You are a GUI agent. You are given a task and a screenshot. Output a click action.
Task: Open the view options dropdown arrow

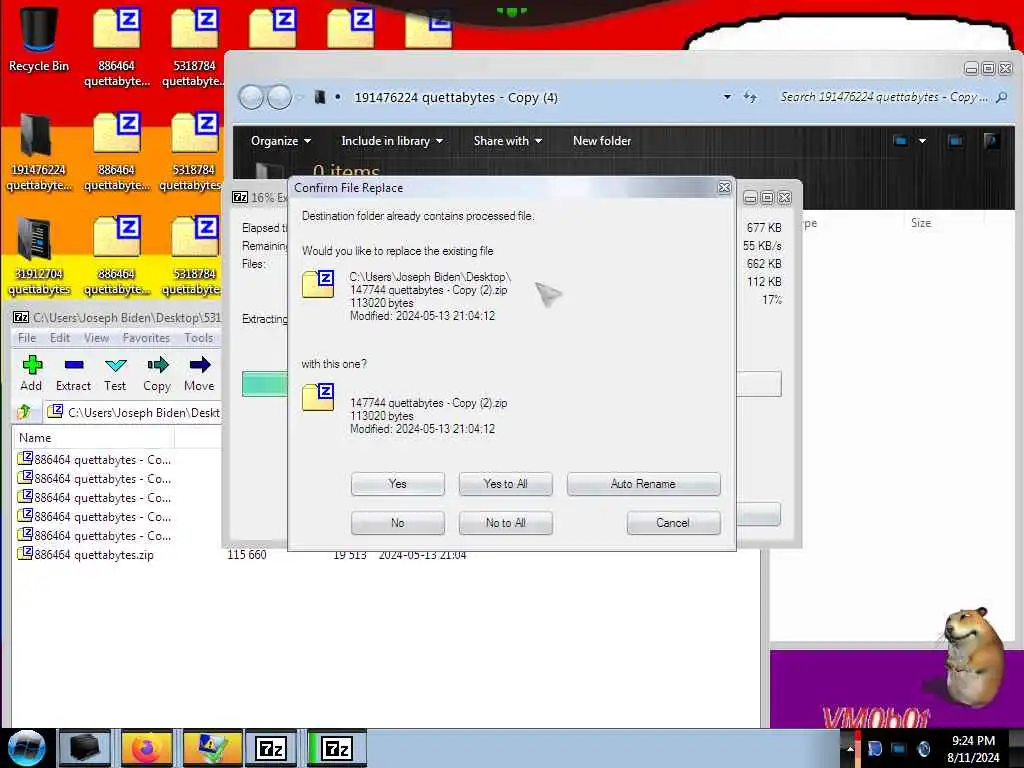point(922,140)
